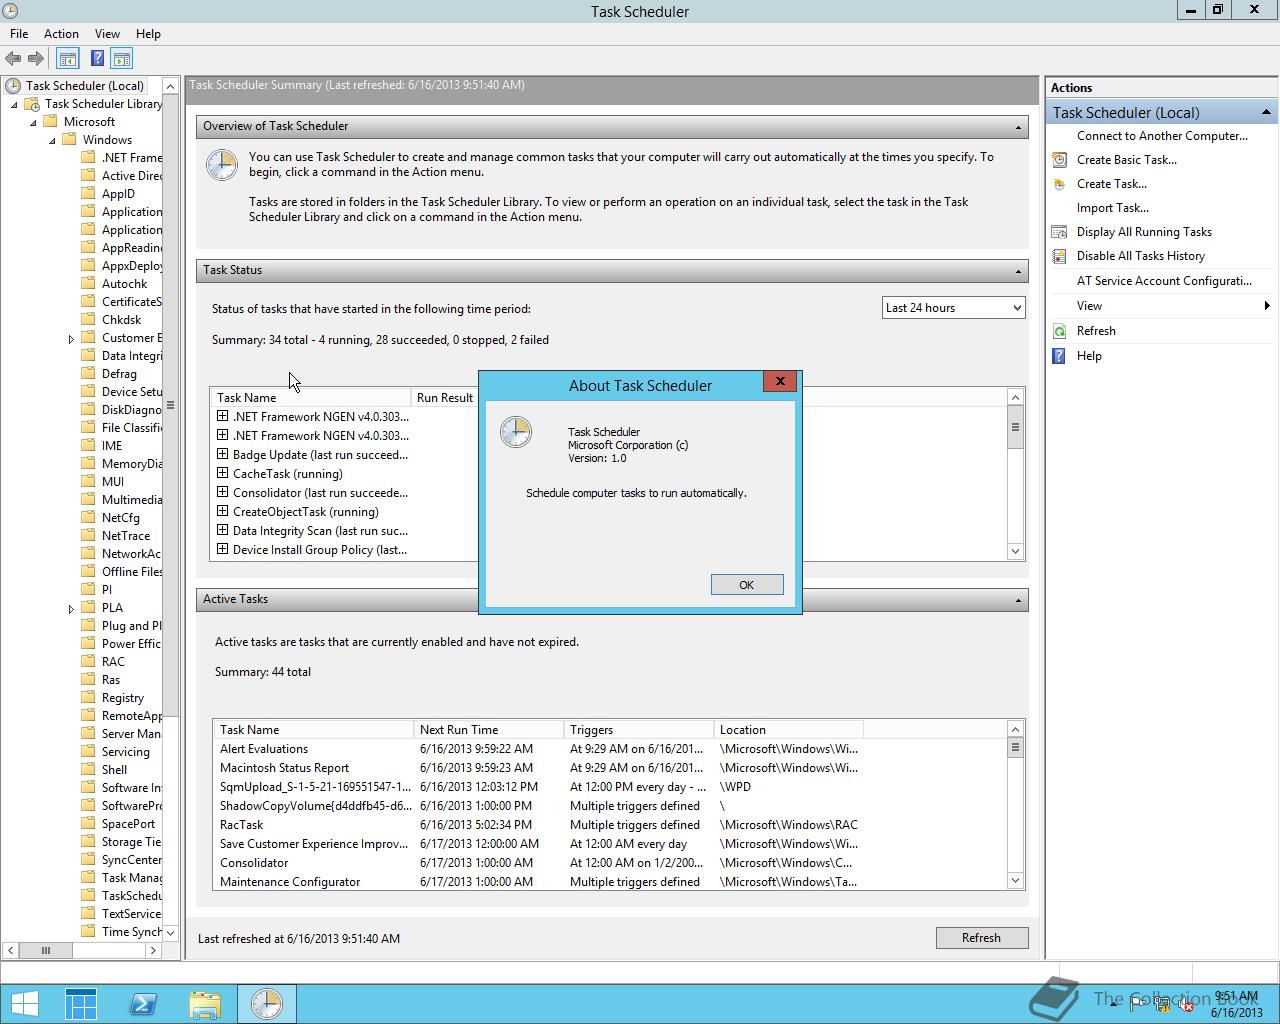Click the blue Help toolbar icon

97,59
